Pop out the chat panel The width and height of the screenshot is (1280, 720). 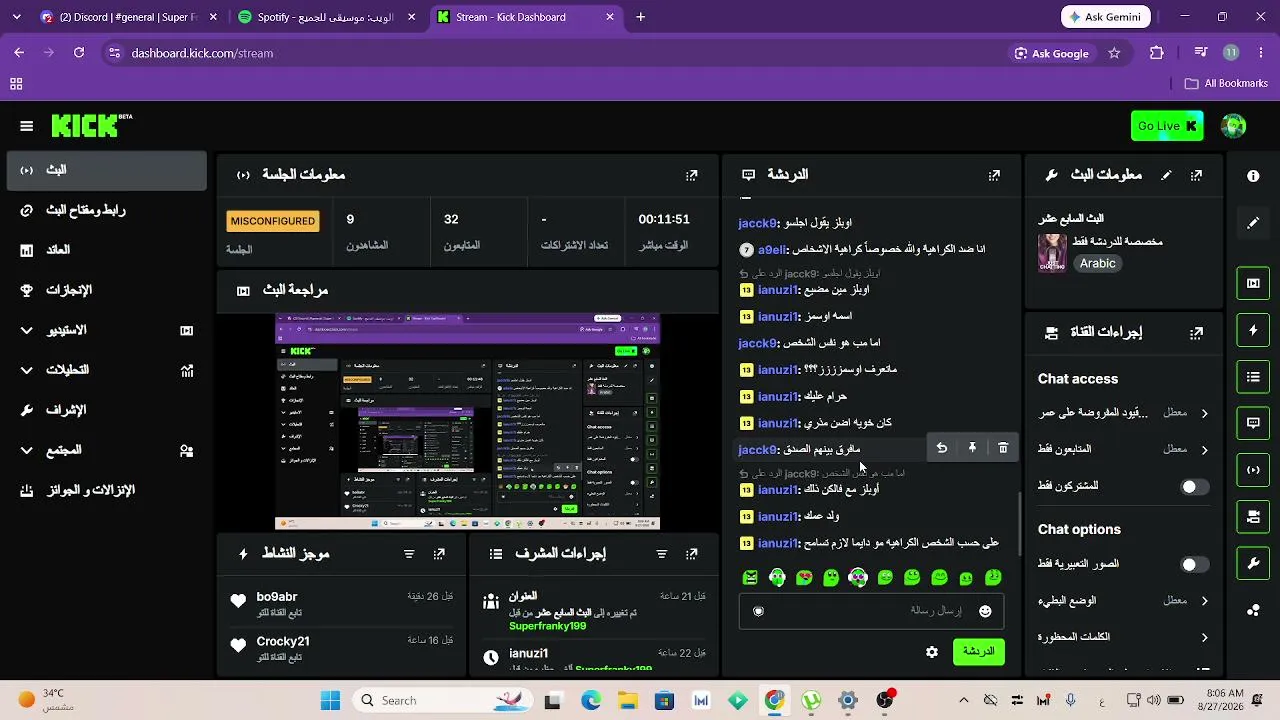point(994,175)
